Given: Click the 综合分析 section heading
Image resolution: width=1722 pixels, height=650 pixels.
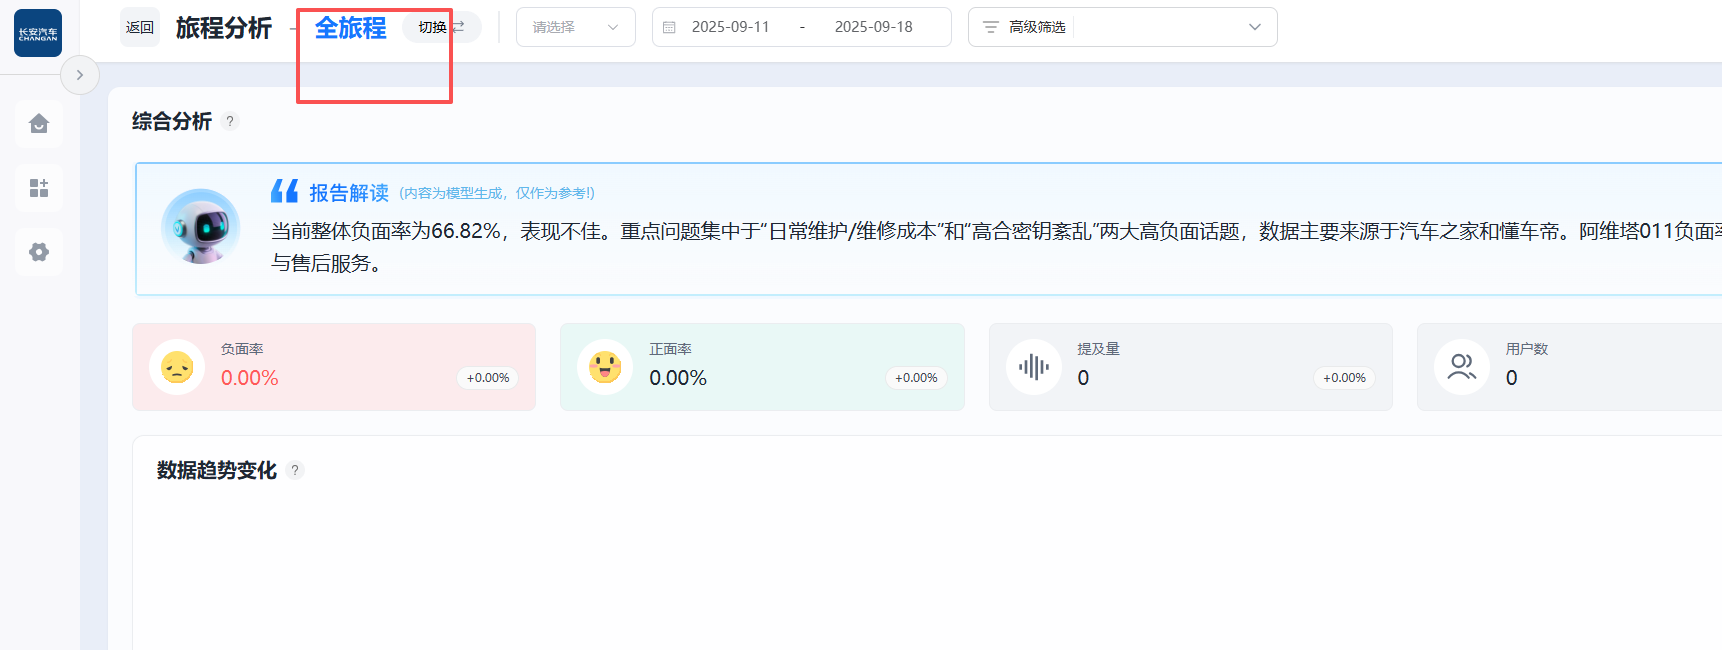Looking at the screenshot, I should [172, 121].
